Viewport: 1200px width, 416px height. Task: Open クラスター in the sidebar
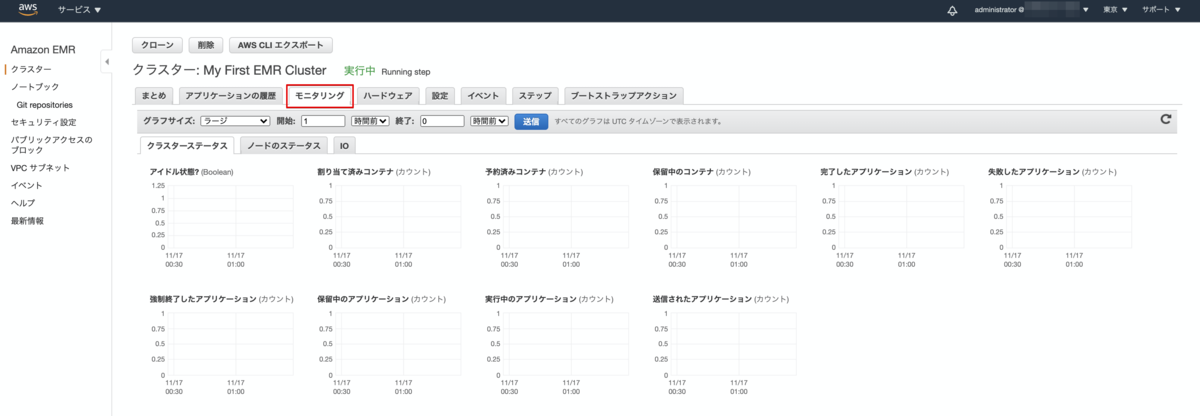(31, 69)
